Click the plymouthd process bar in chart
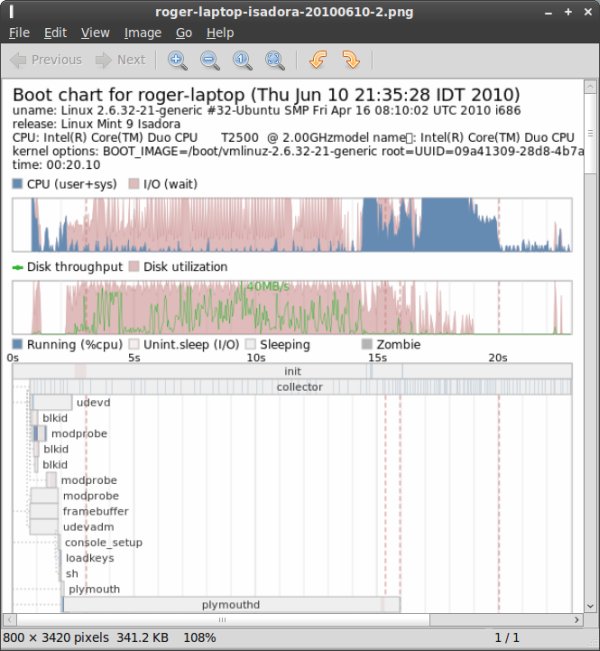 pyautogui.click(x=231, y=605)
